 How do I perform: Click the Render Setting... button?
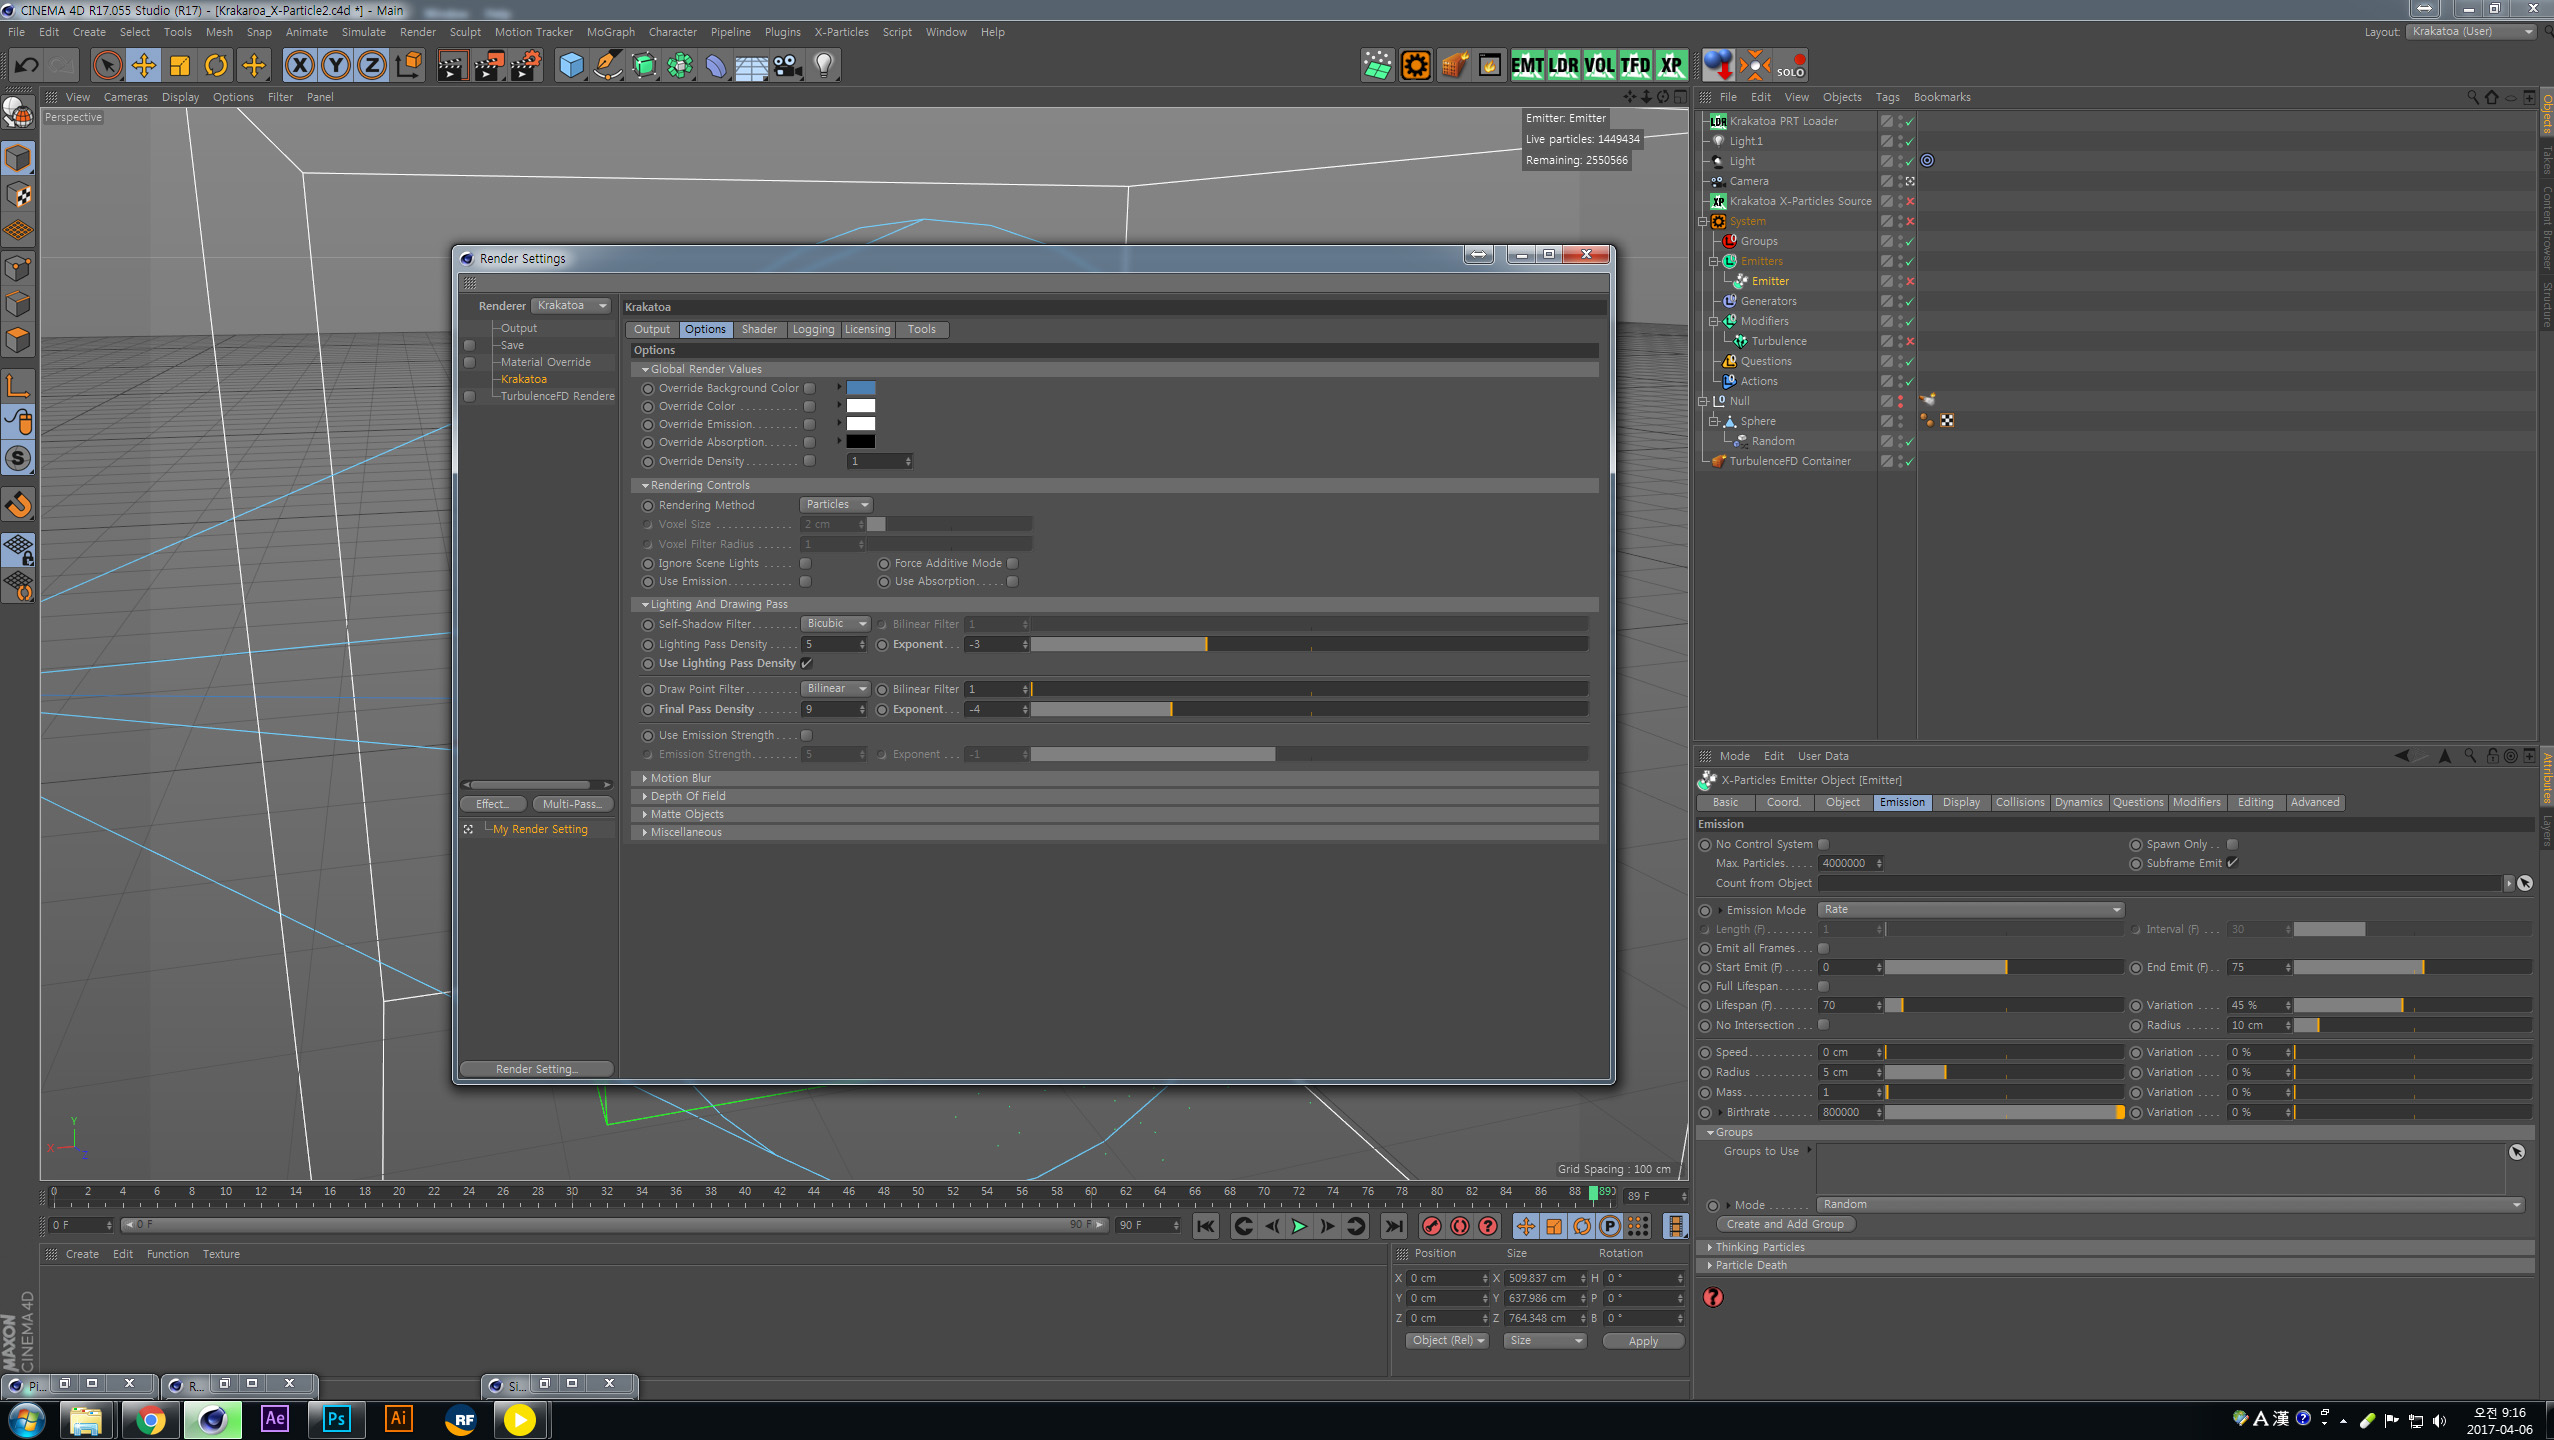point(537,1069)
